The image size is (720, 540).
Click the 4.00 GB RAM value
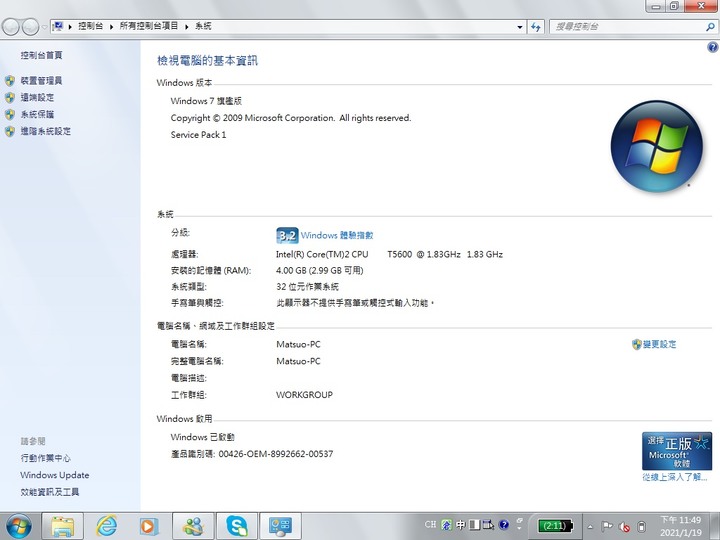click(320, 270)
